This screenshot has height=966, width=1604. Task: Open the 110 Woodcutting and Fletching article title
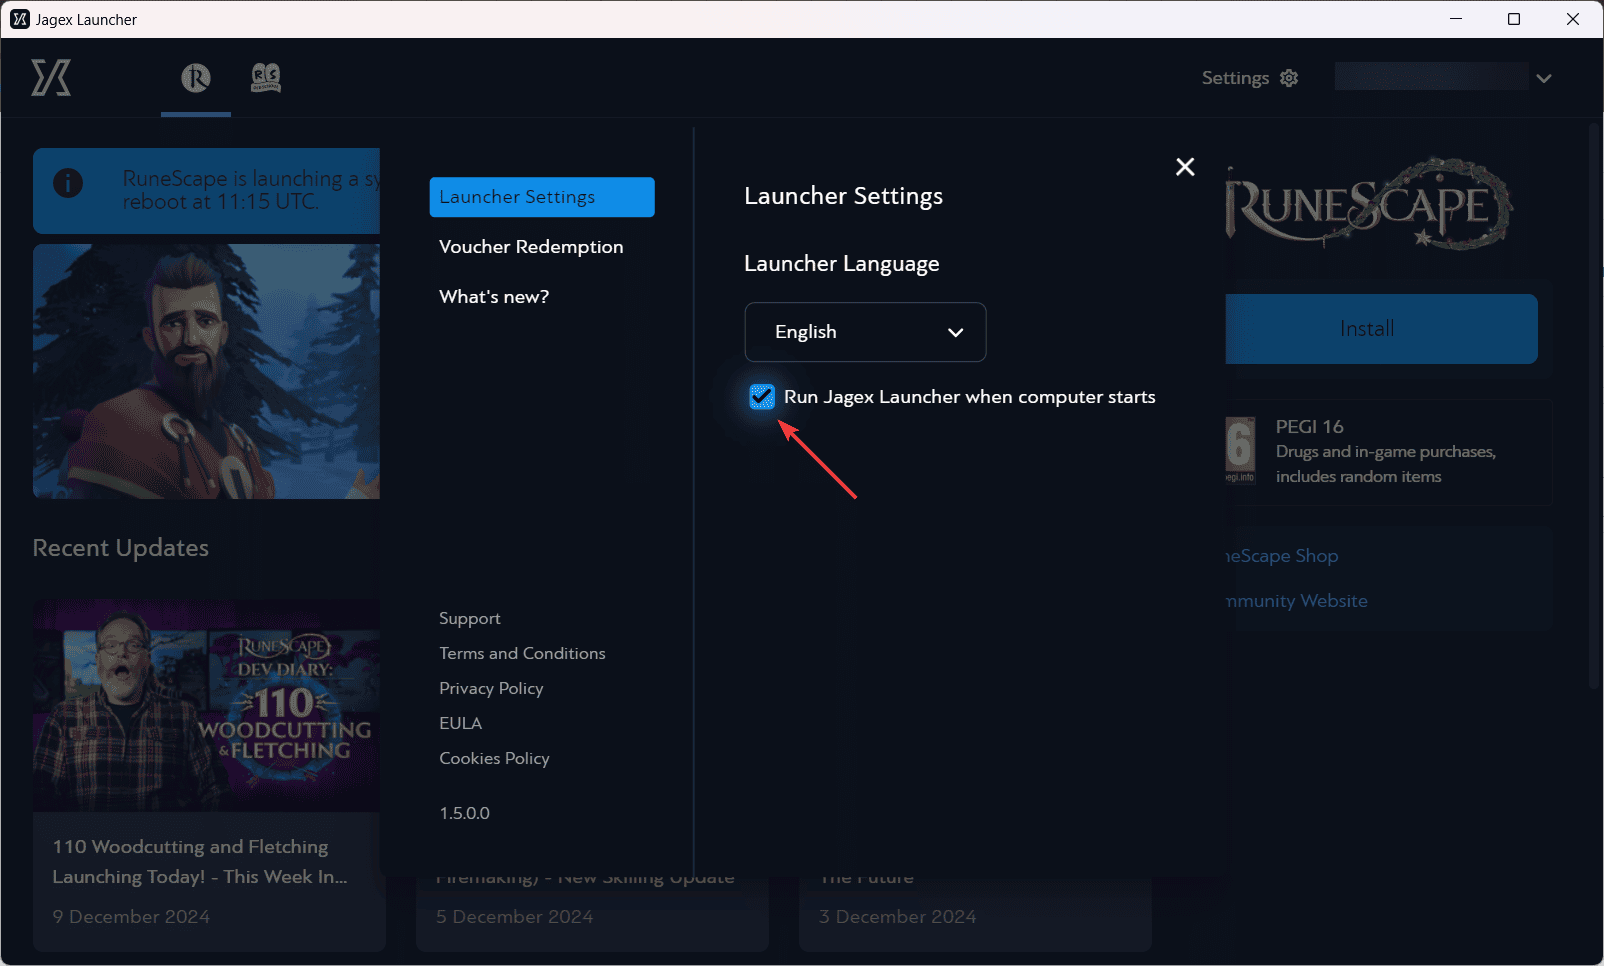click(200, 862)
